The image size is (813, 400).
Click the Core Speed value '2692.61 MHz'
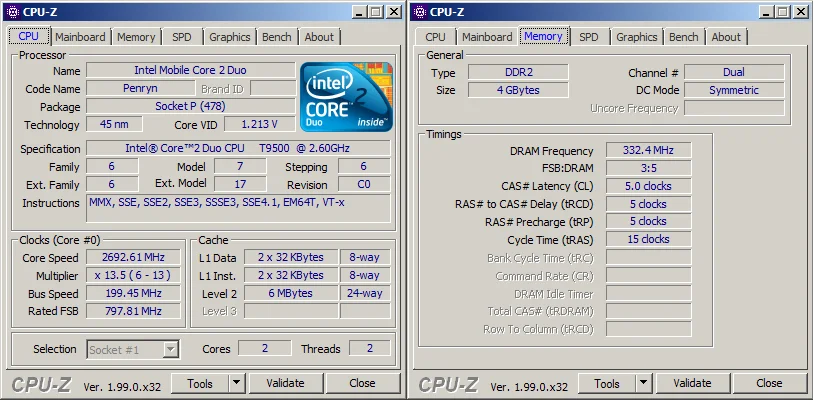pyautogui.click(x=133, y=257)
